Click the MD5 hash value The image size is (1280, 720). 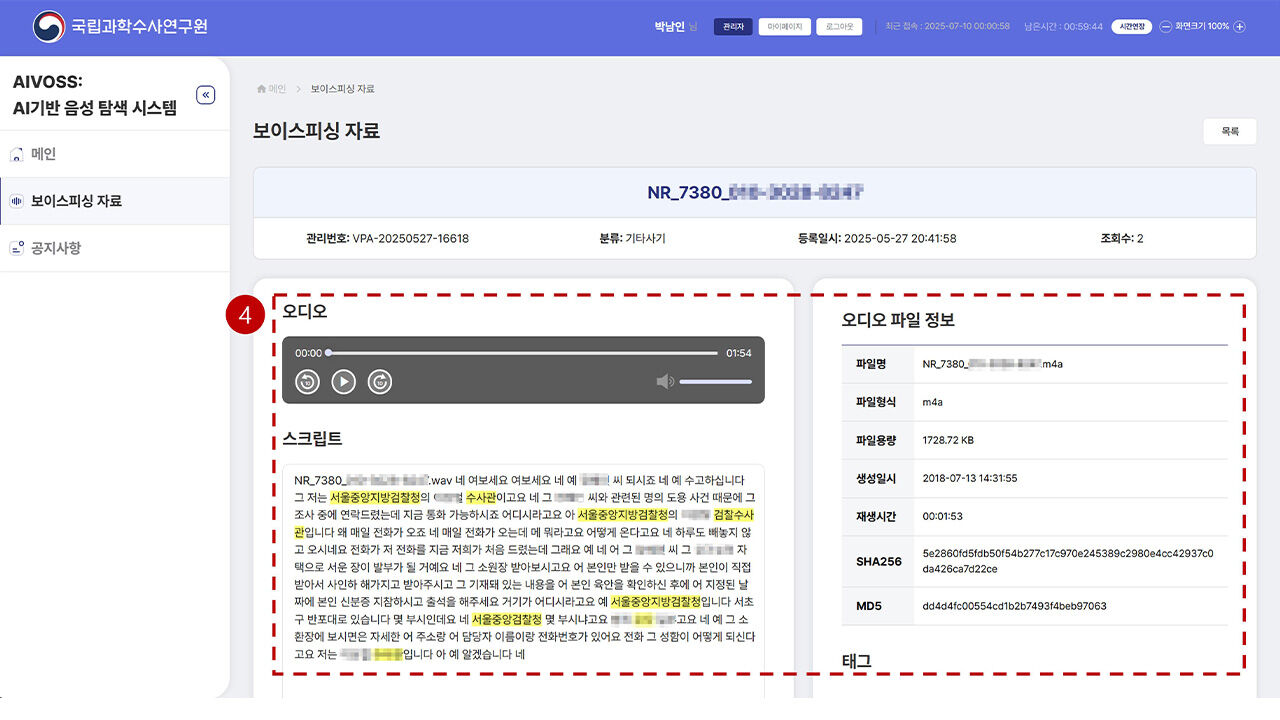[x=1014, y=606]
